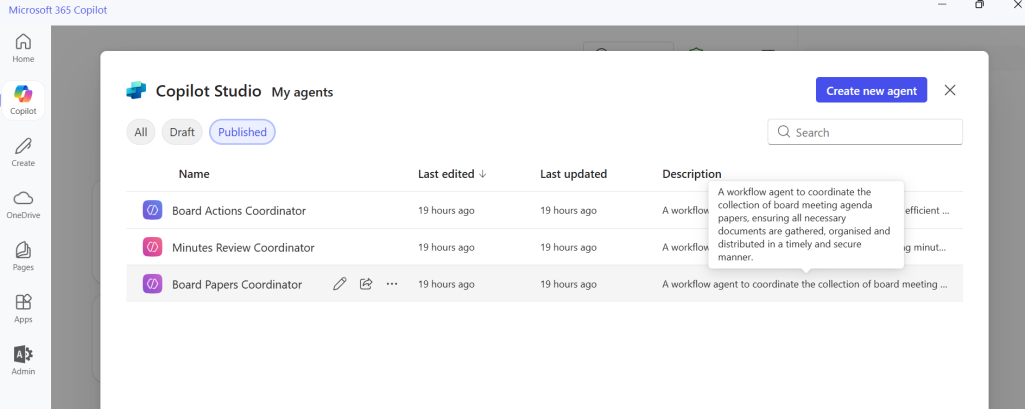Open Copilot in the left sidebar
Viewport: 1025px width, 409px height.
(x=23, y=100)
